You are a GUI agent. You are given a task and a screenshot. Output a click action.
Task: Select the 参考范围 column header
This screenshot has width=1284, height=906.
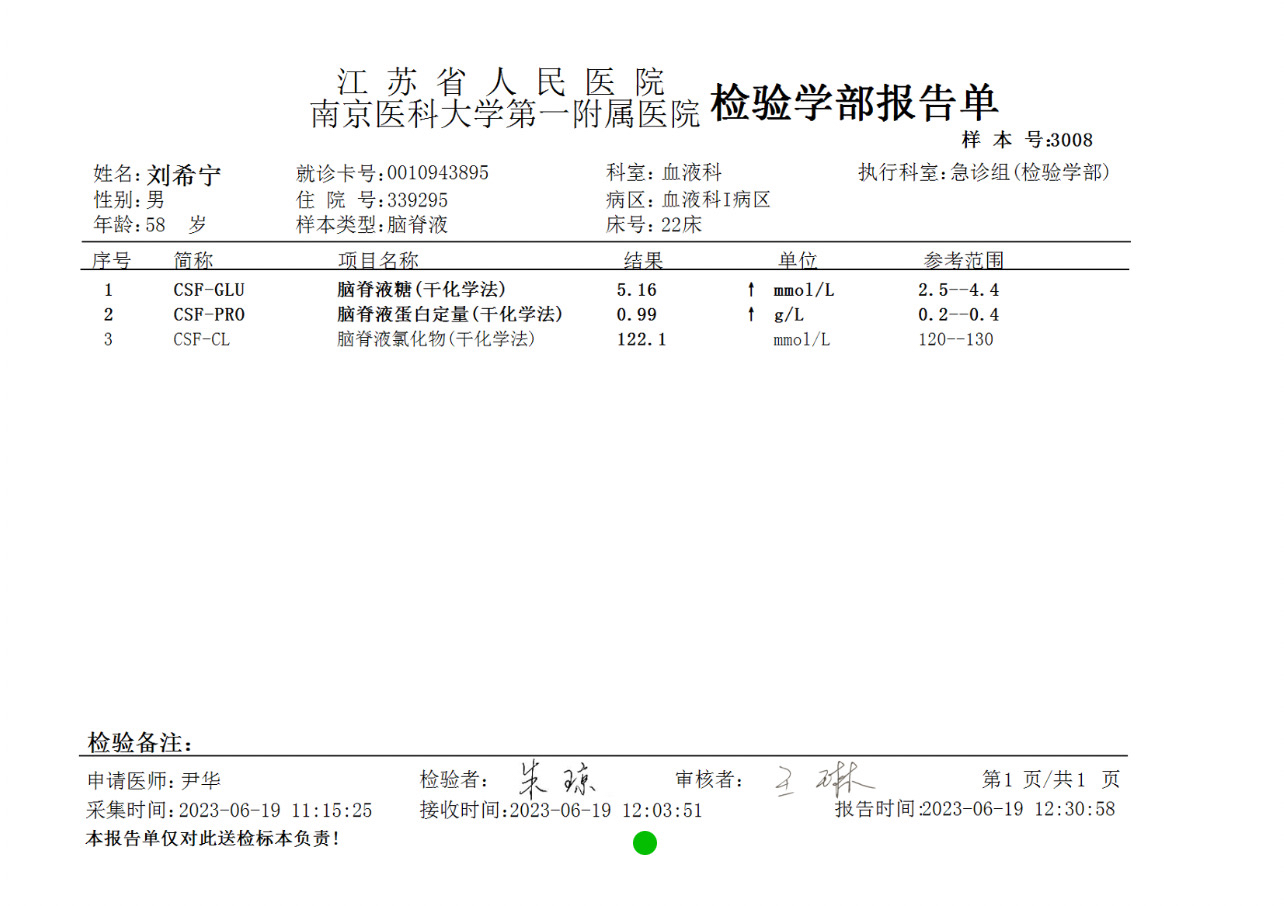tap(963, 261)
